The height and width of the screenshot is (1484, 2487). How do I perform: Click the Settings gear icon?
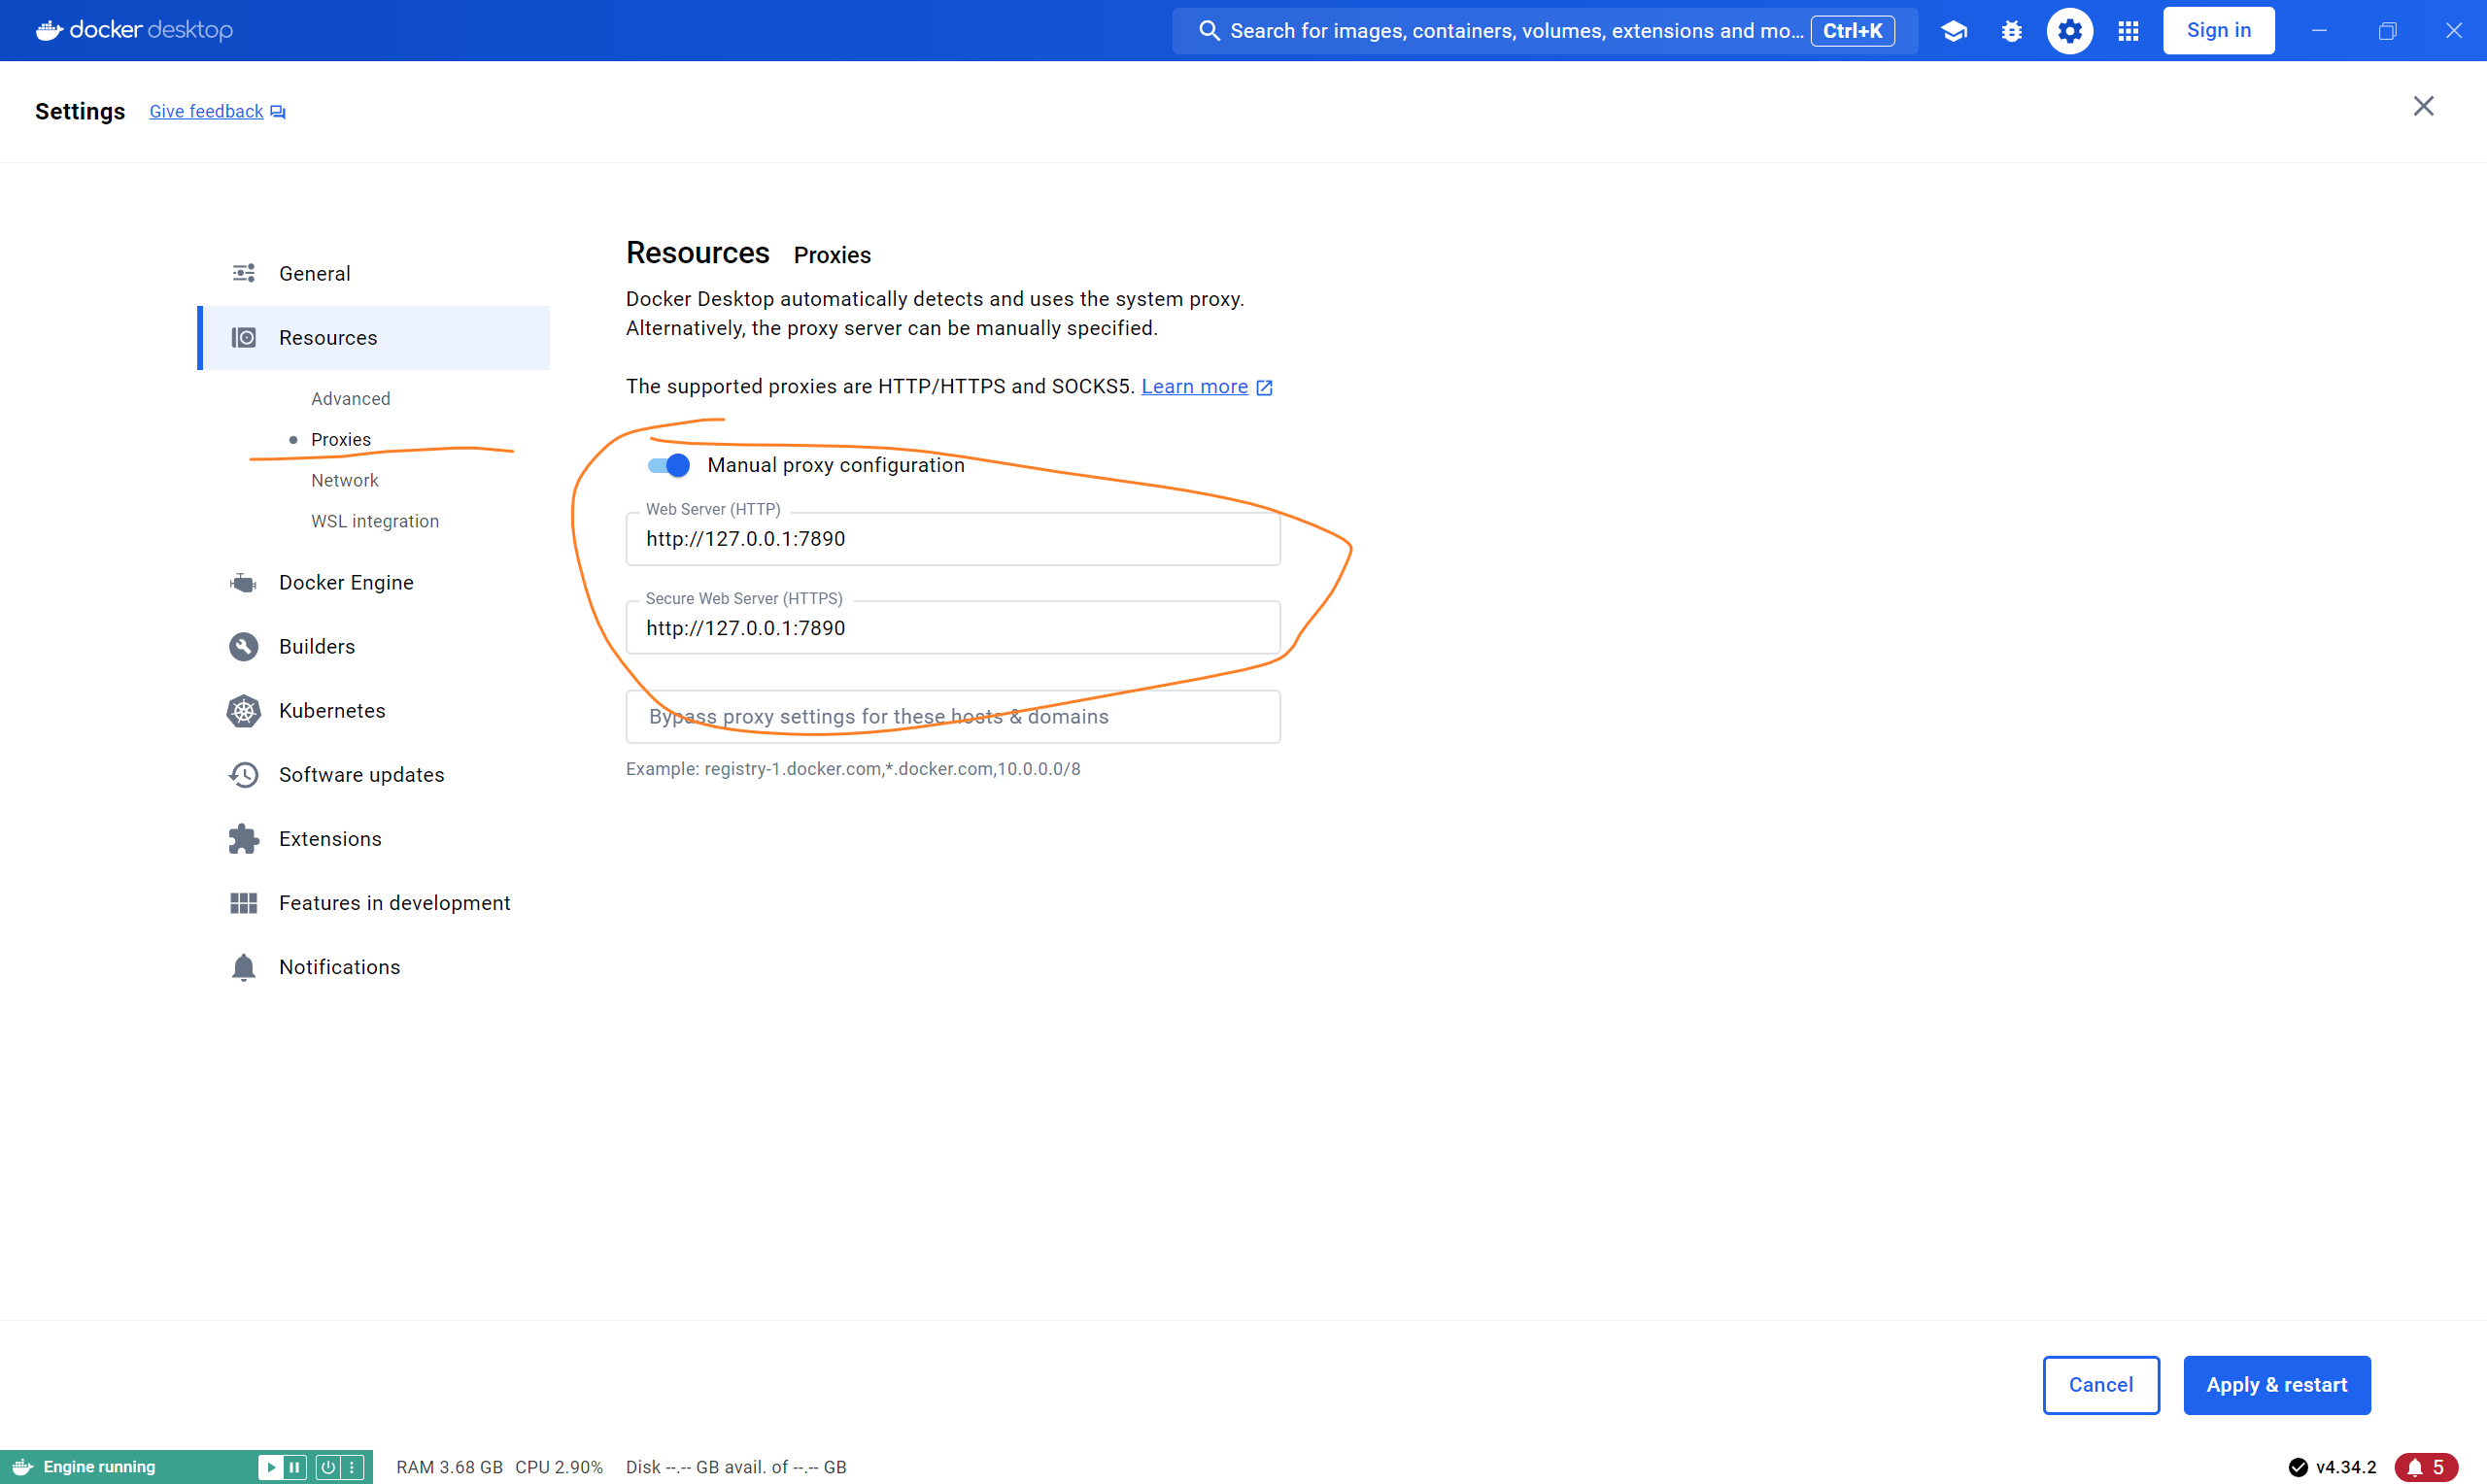point(2069,31)
